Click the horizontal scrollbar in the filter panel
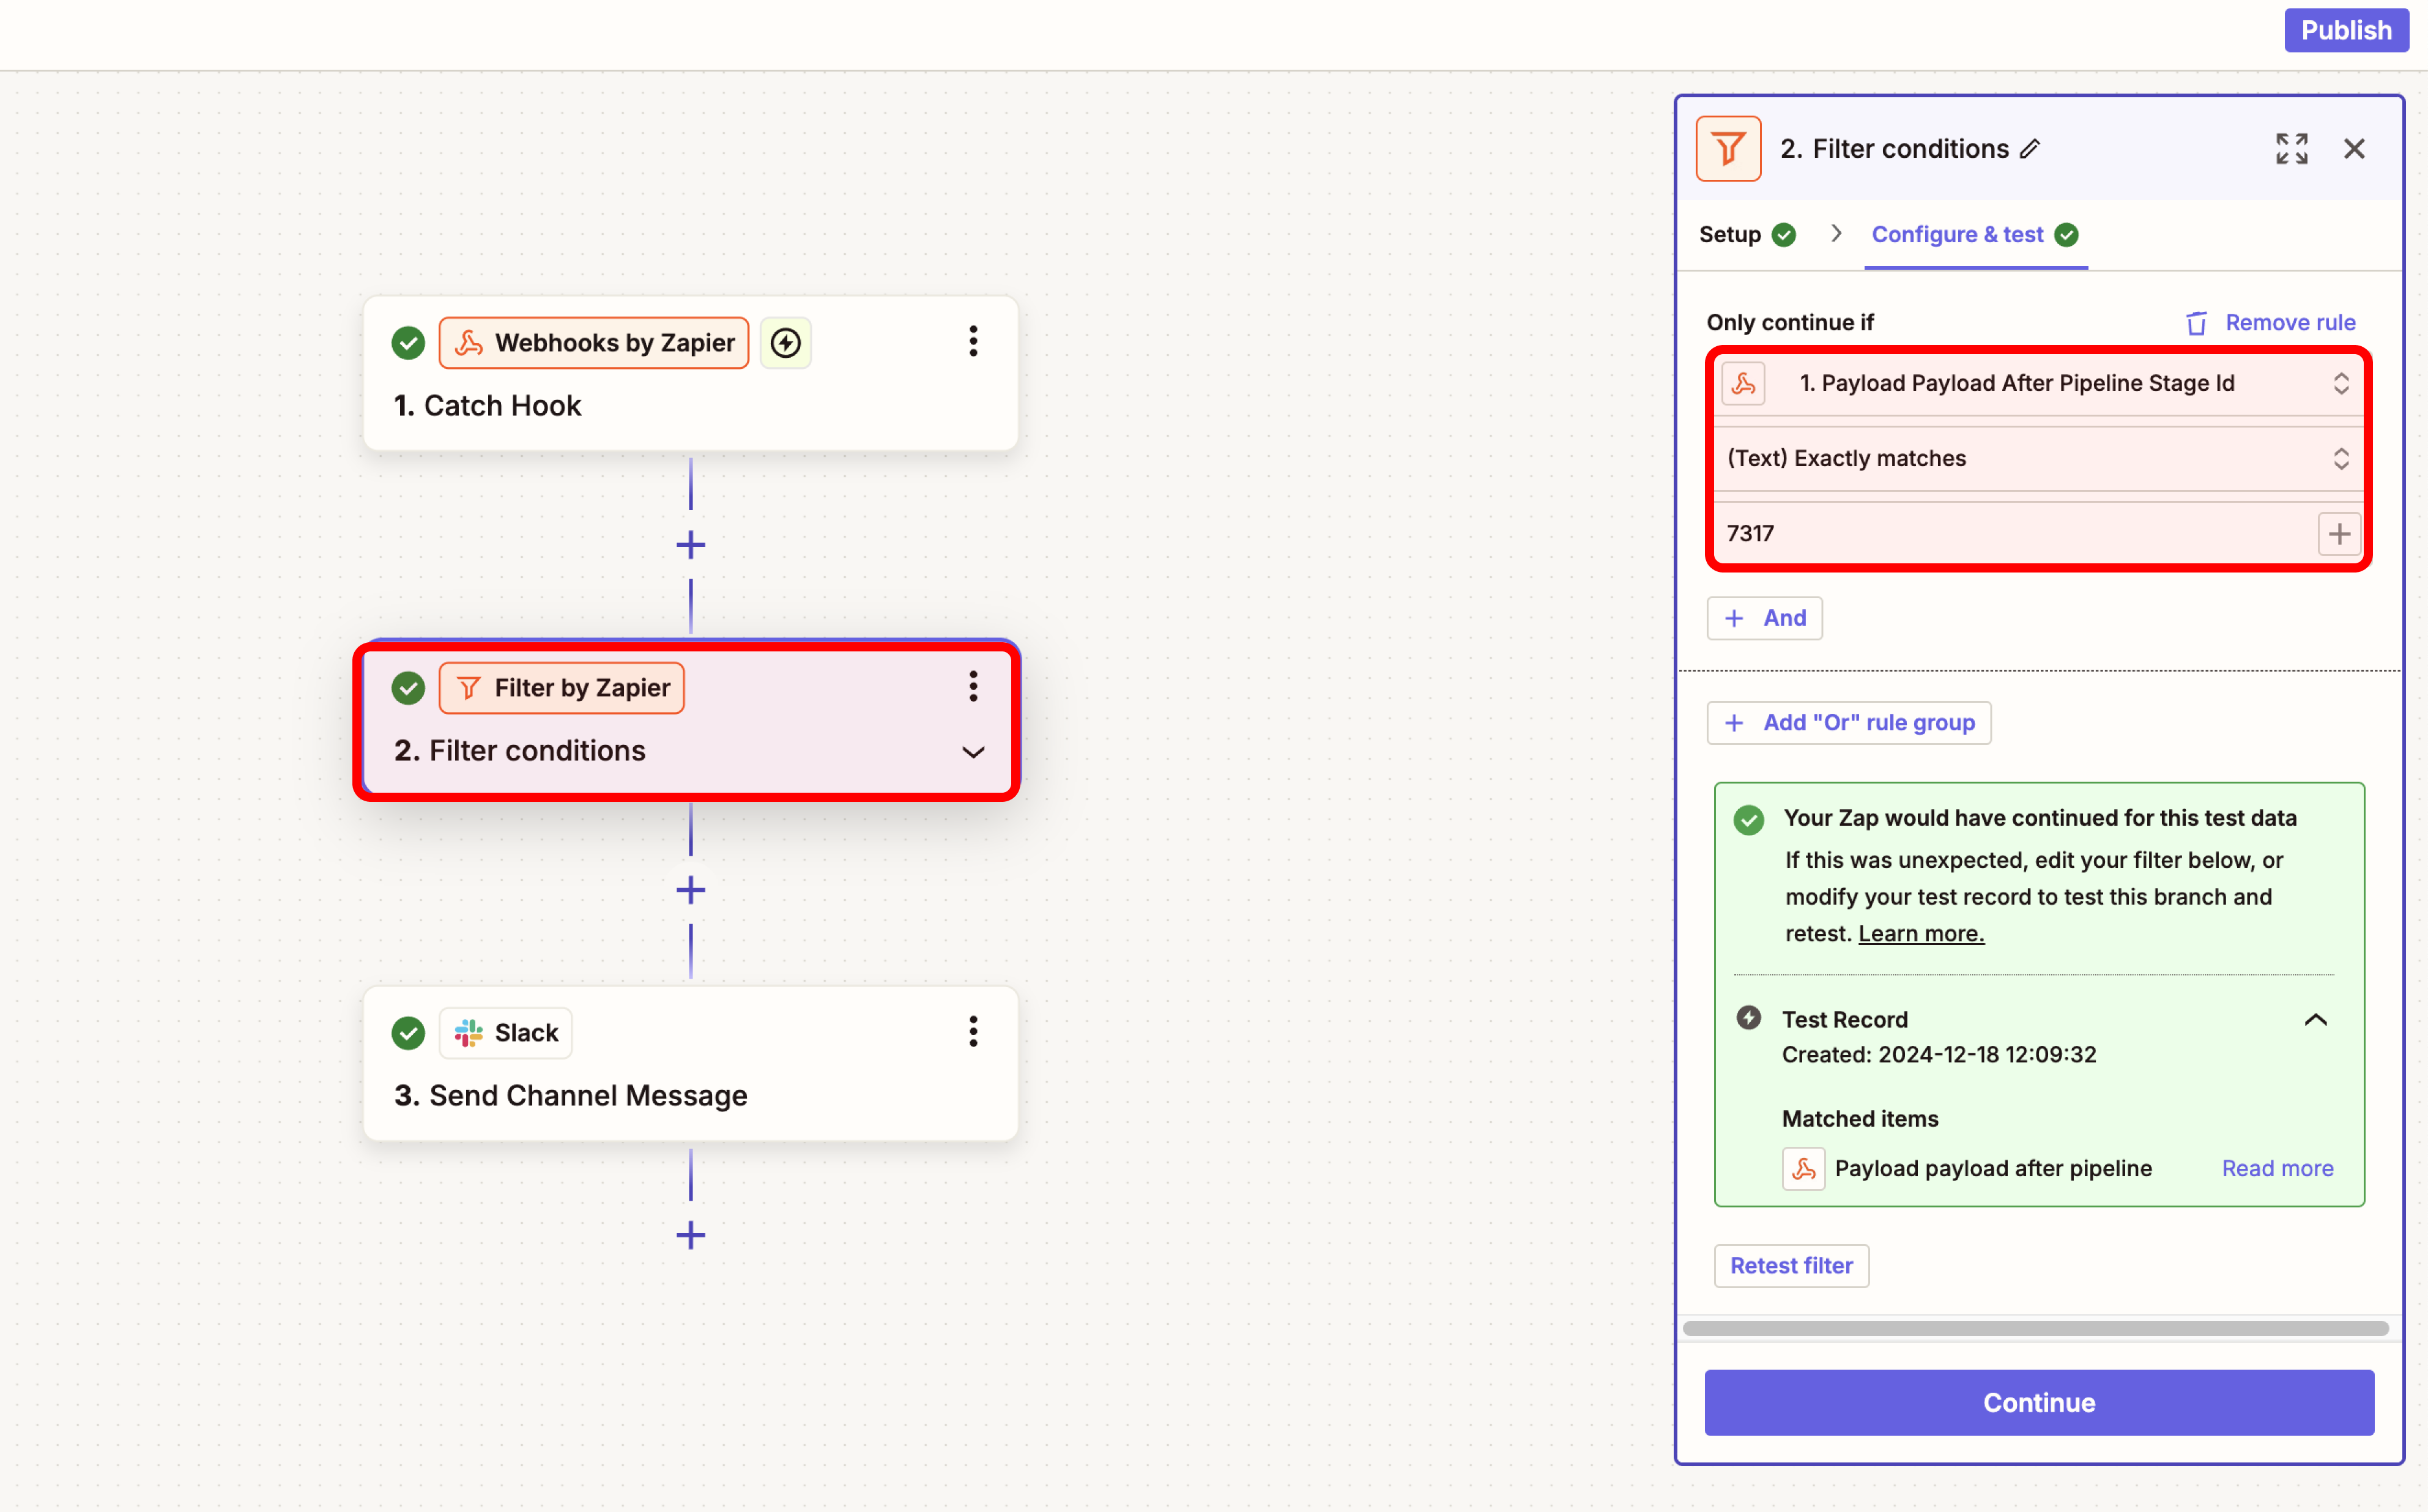Screen dimensions: 2428x1512 click(x=2035, y=1329)
